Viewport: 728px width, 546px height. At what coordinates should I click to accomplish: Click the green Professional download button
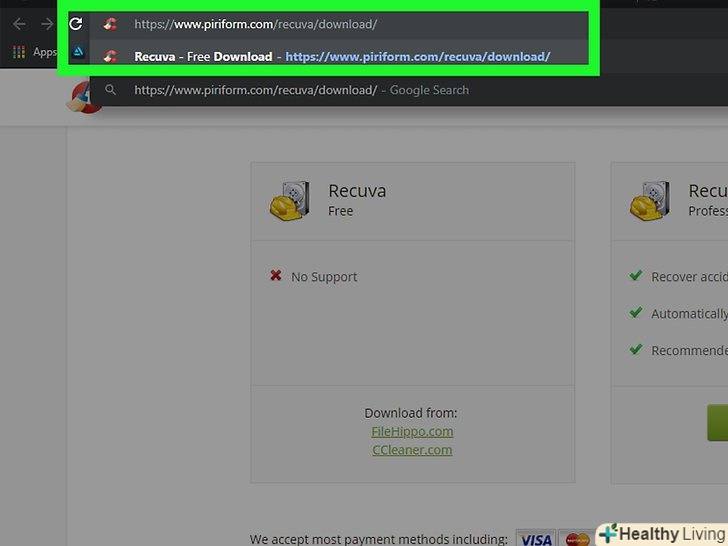point(717,422)
